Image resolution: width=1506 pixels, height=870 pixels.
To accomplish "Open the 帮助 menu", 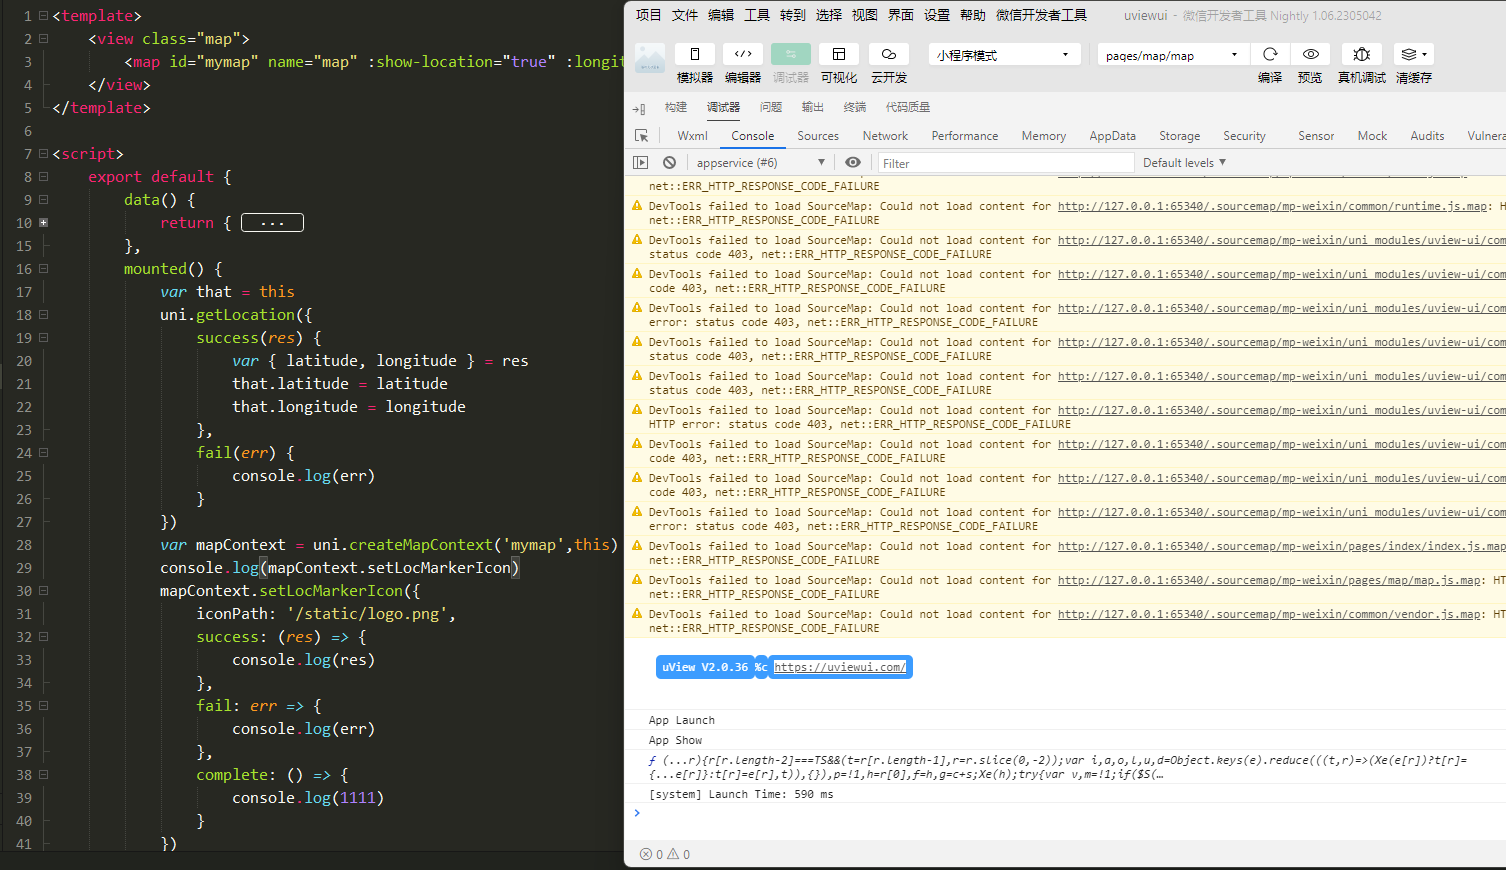I will point(973,15).
